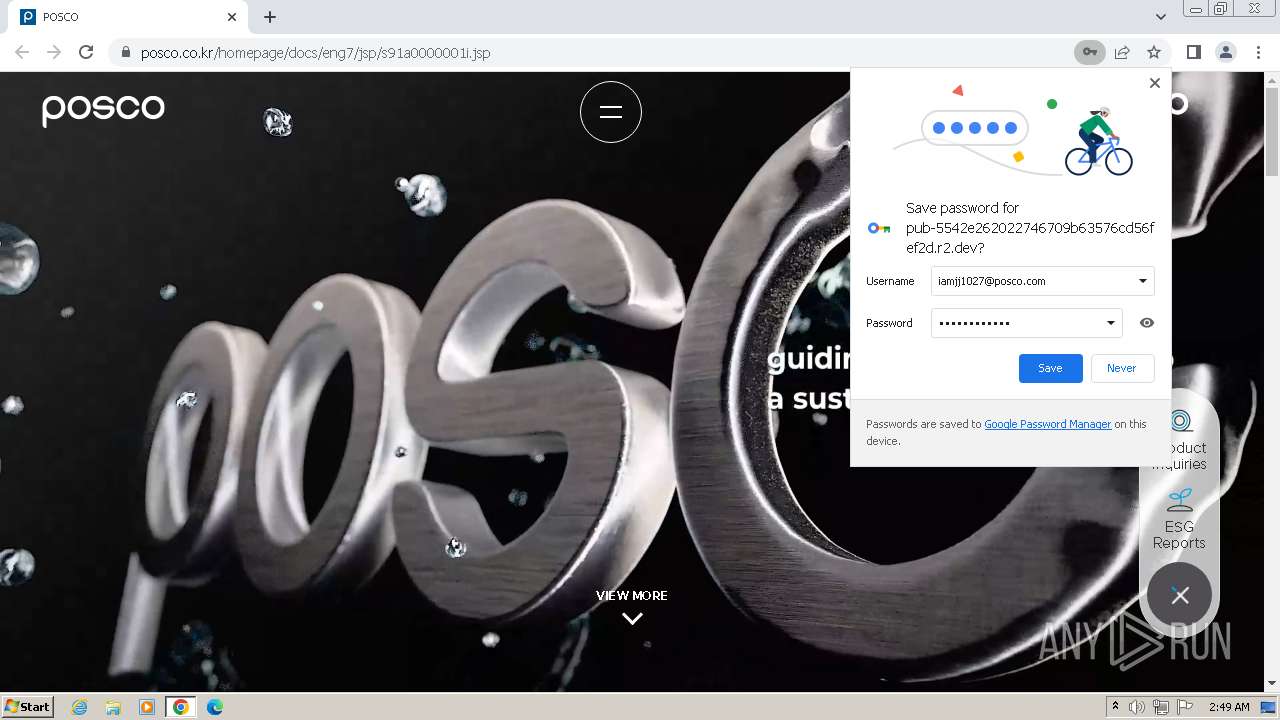Close the save password popup
Image resolution: width=1280 pixels, height=720 pixels.
click(1155, 83)
